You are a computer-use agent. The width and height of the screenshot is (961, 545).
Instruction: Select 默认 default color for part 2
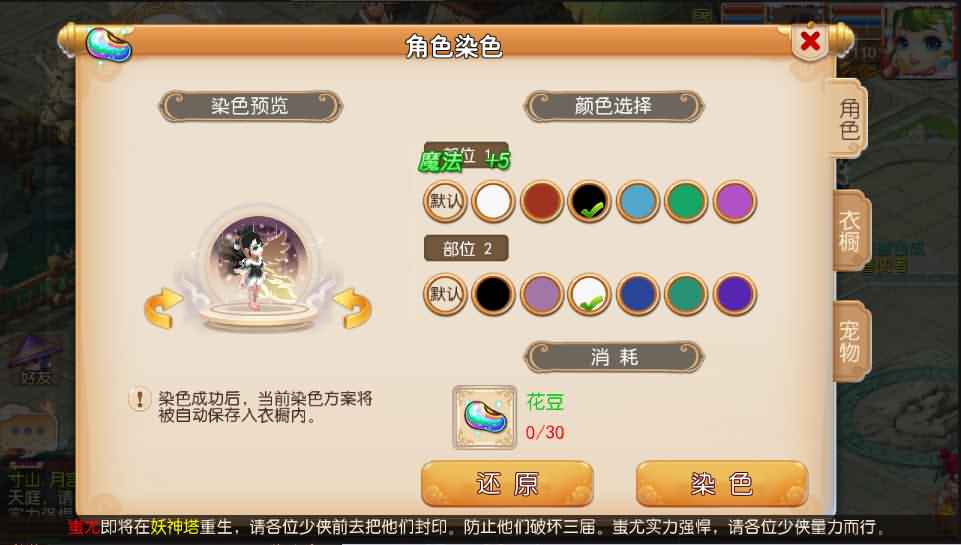click(445, 294)
